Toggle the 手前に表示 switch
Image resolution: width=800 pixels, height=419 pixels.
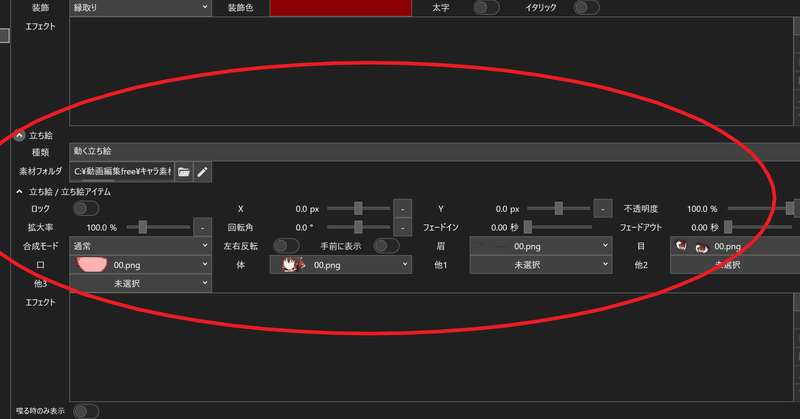(386, 246)
